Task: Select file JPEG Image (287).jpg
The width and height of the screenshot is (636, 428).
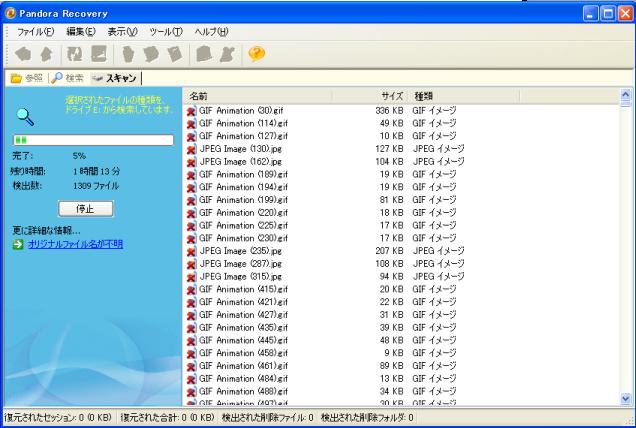Action: tap(241, 264)
